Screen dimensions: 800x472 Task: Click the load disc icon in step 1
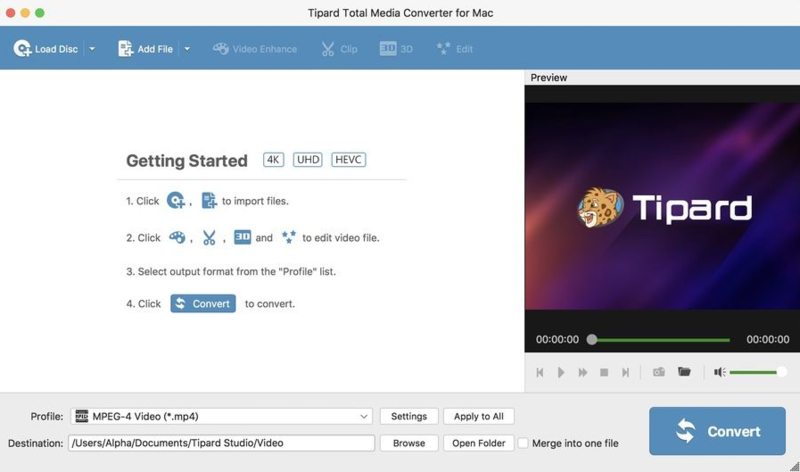[176, 201]
